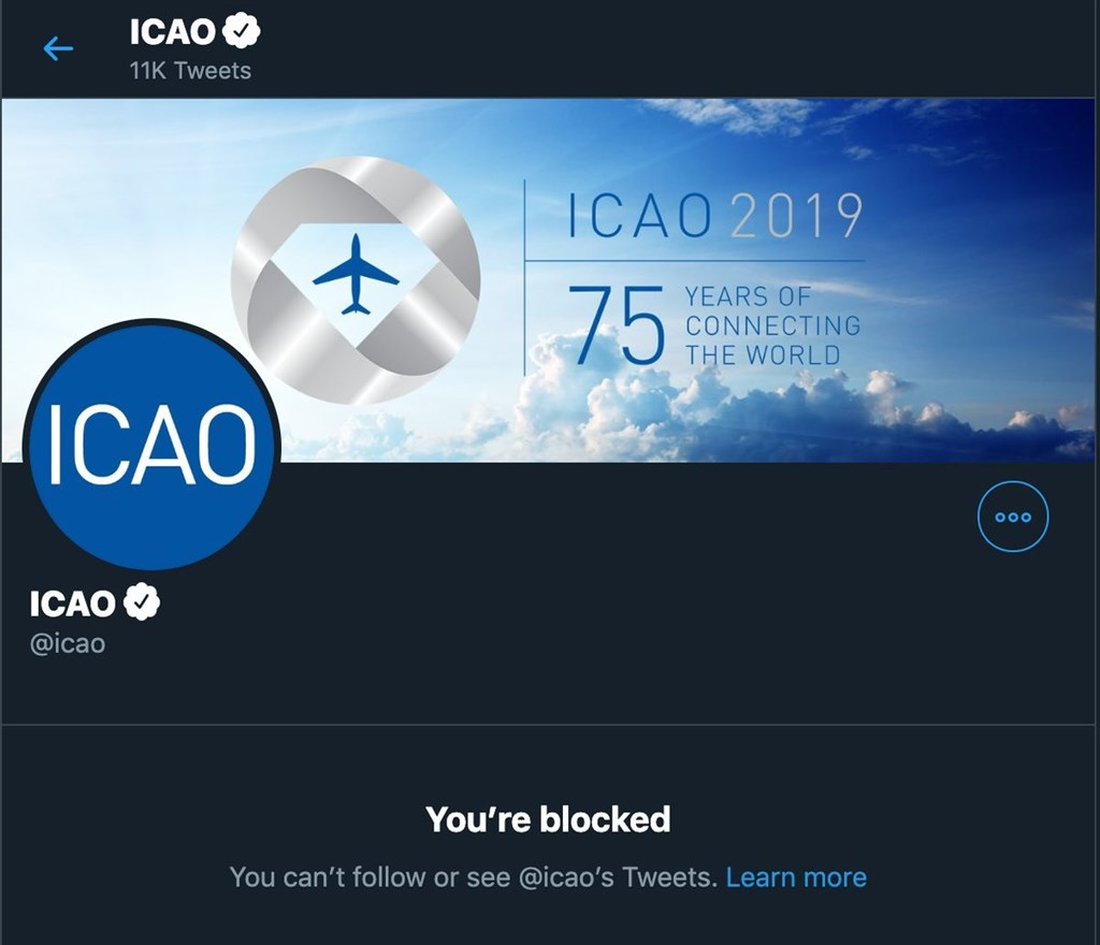This screenshot has height=945, width=1100.
Task: Open the blue ICAO profile avatar
Action: pos(151,446)
